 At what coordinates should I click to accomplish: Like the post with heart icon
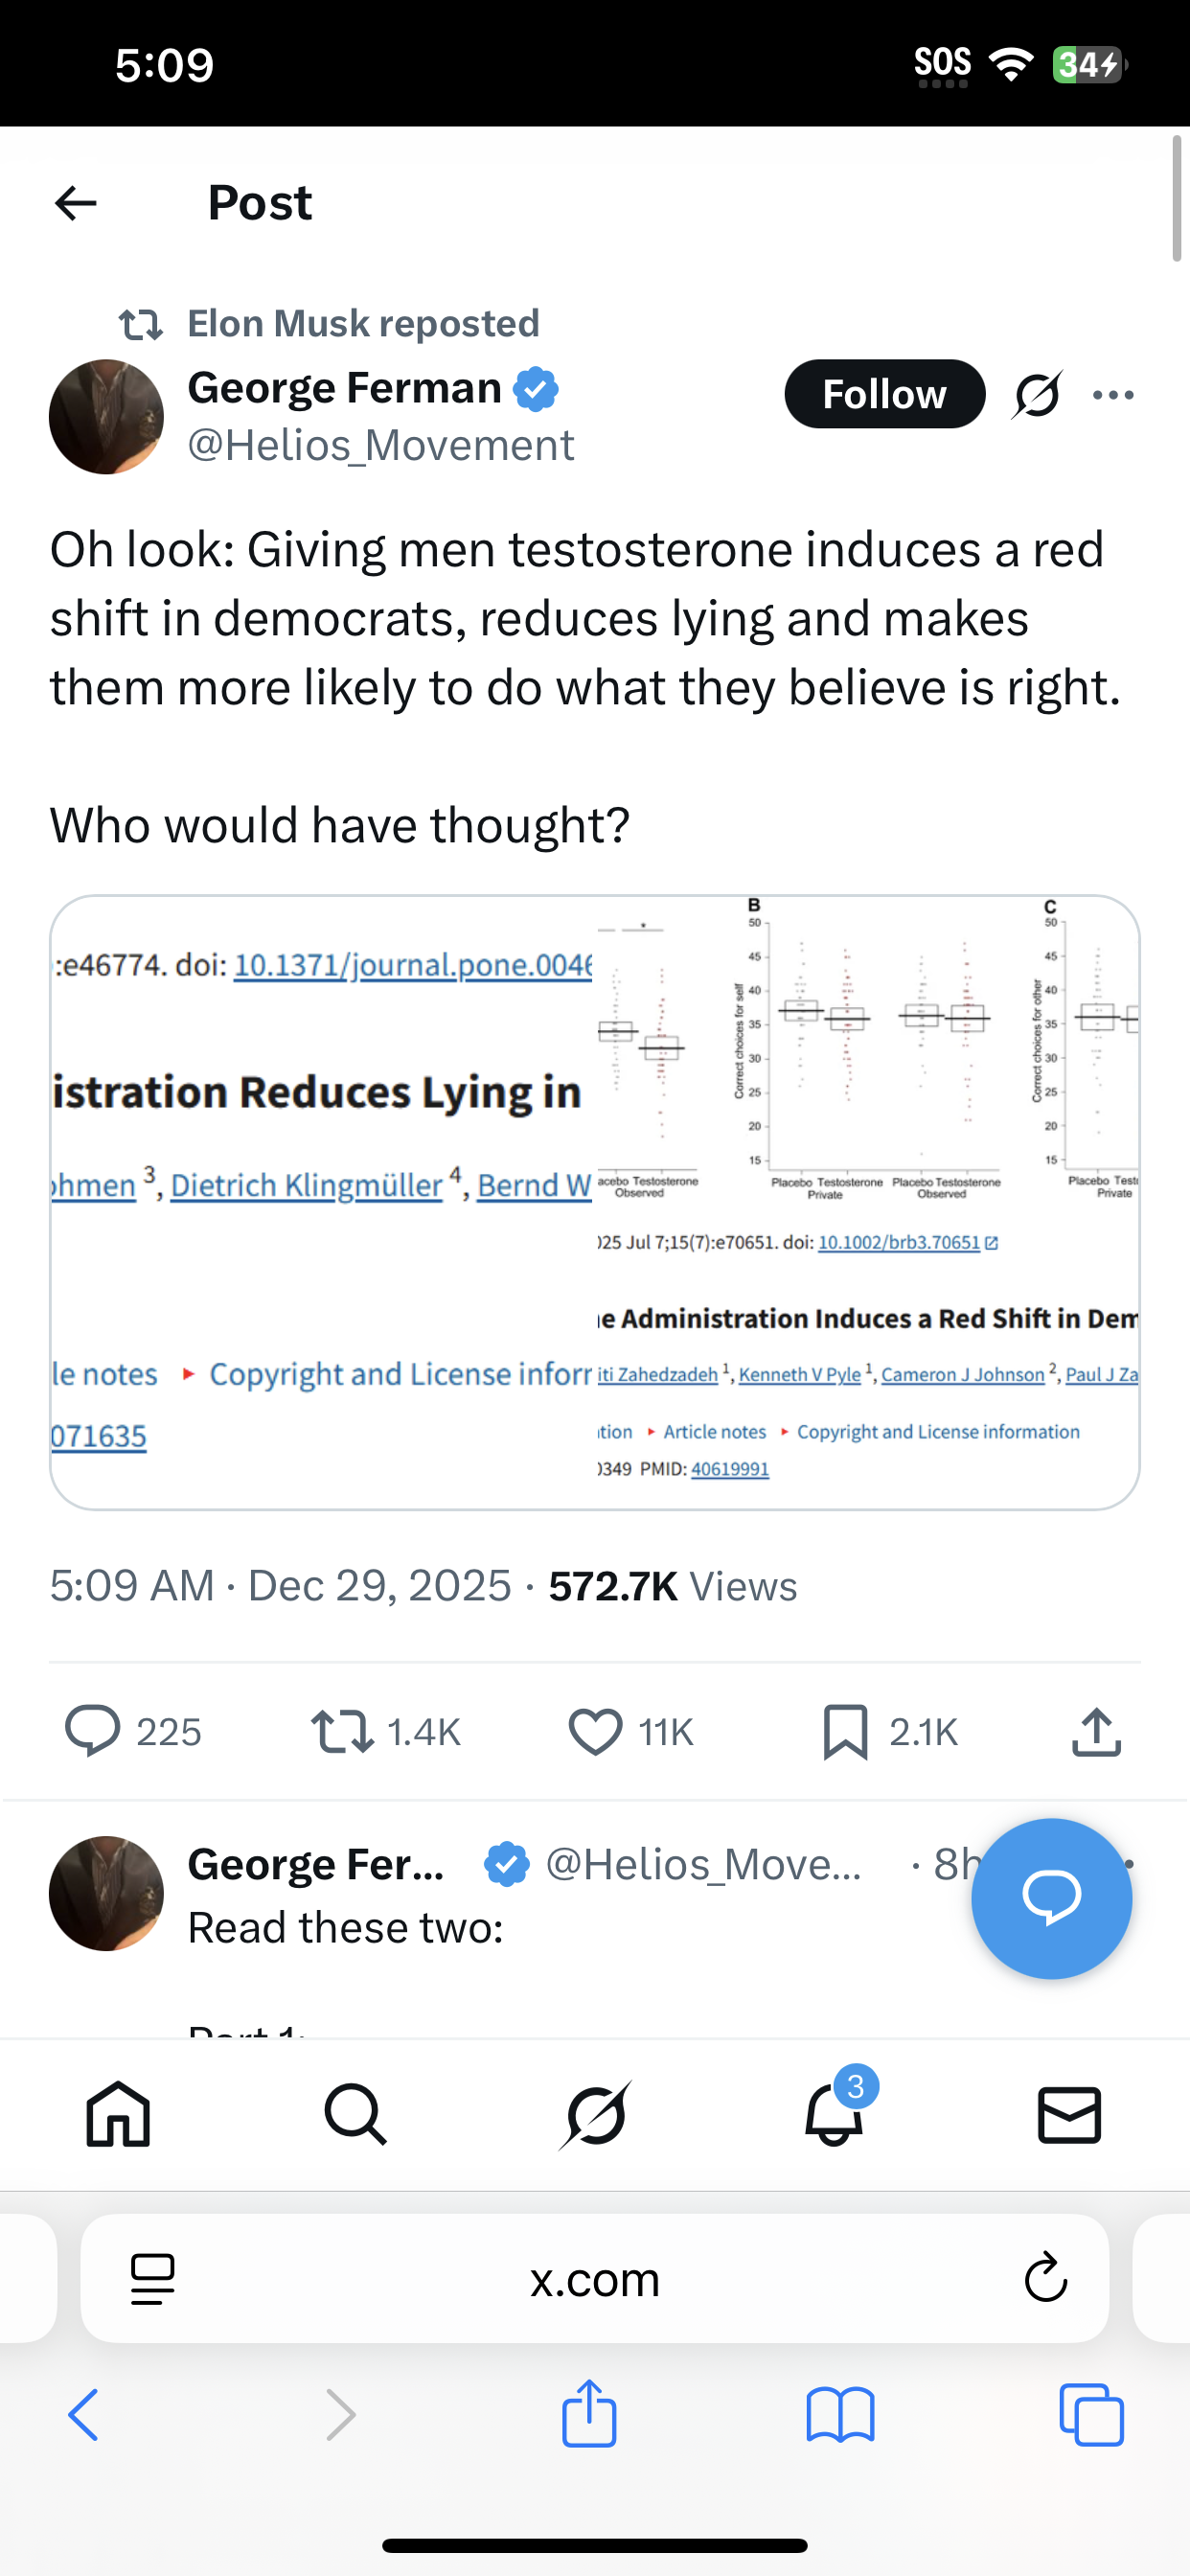[x=595, y=1731]
